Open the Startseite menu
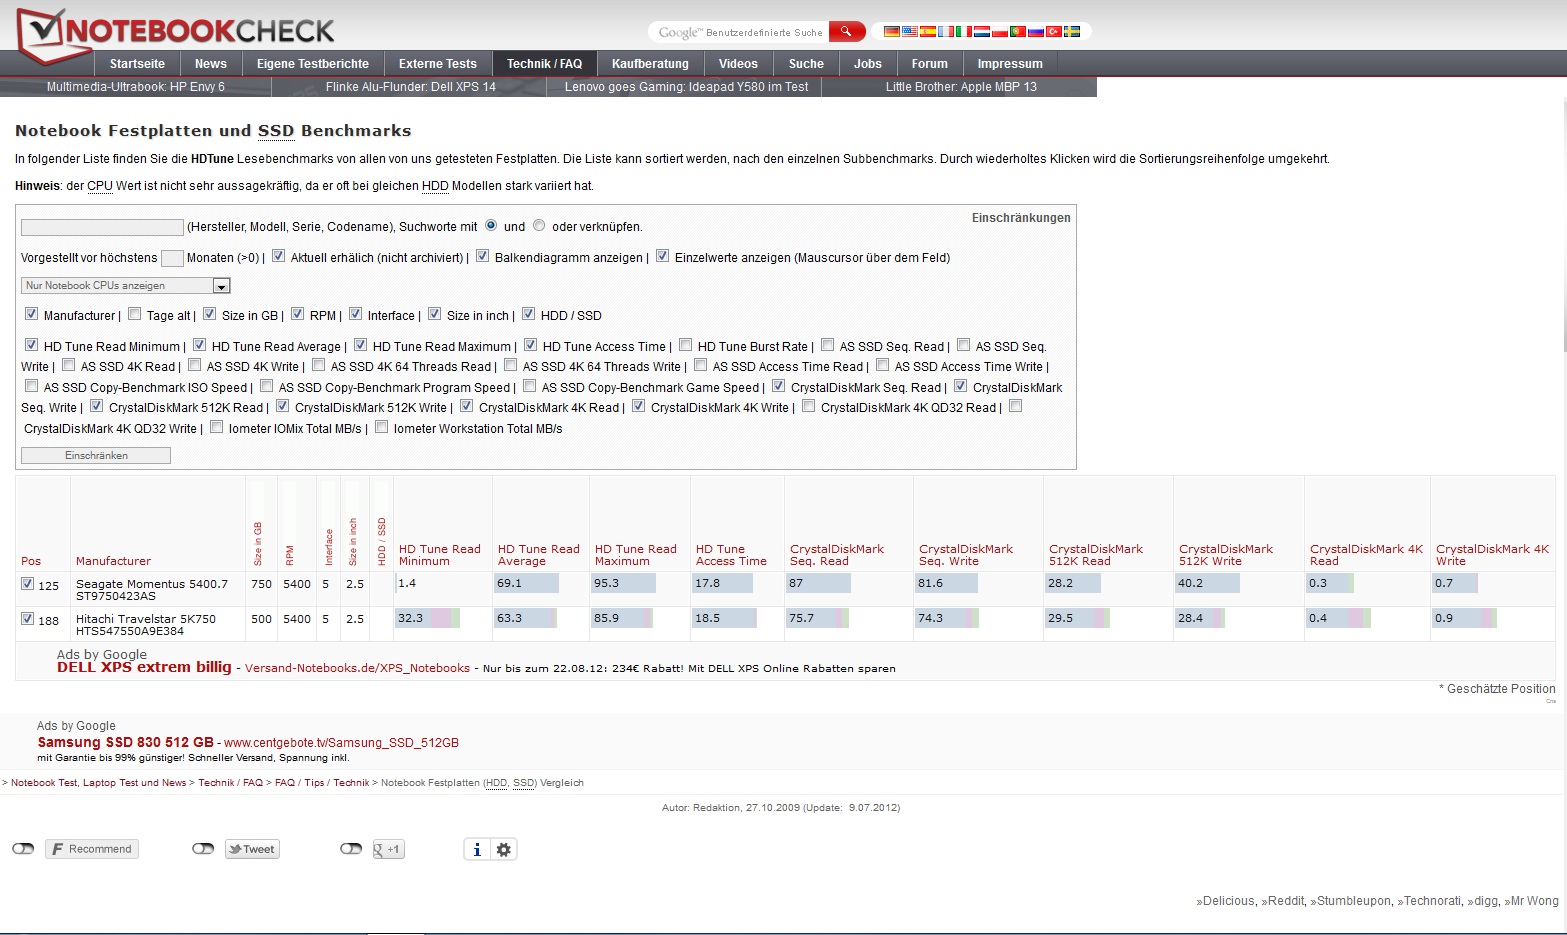 137,64
